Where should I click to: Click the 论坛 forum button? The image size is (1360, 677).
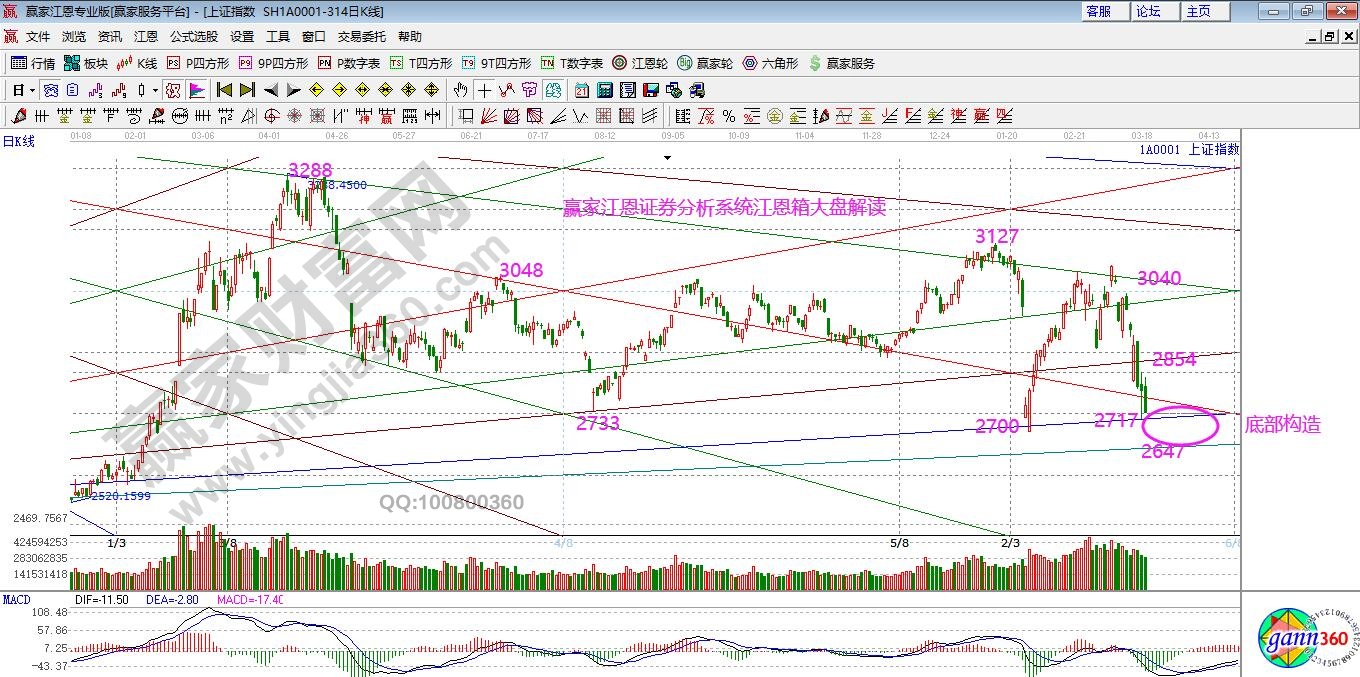pos(1148,11)
